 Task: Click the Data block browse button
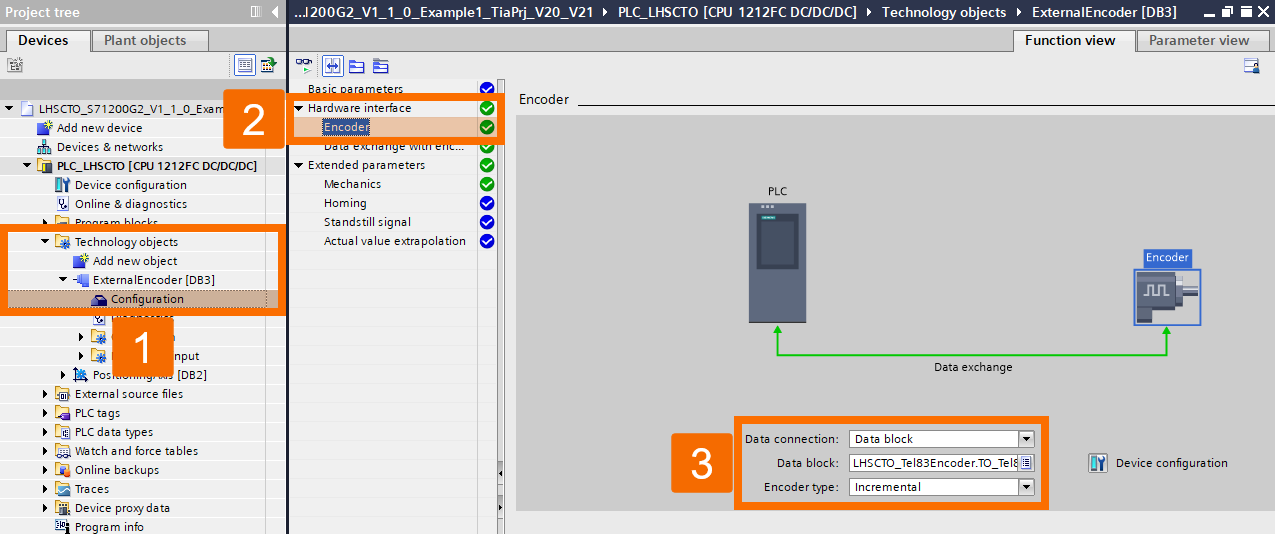click(1026, 463)
